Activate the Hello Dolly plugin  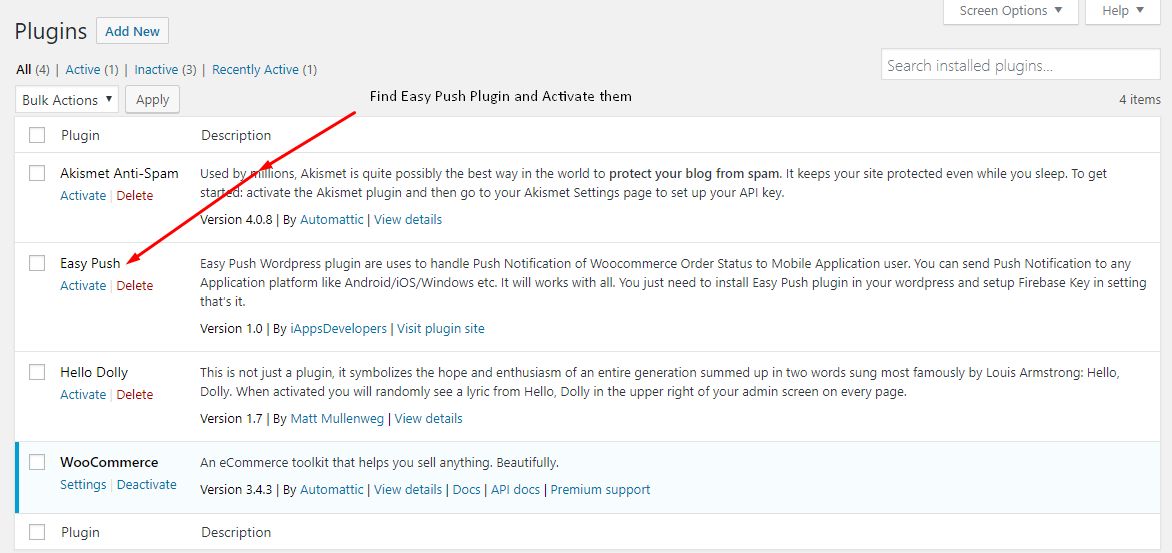pyautogui.click(x=83, y=395)
